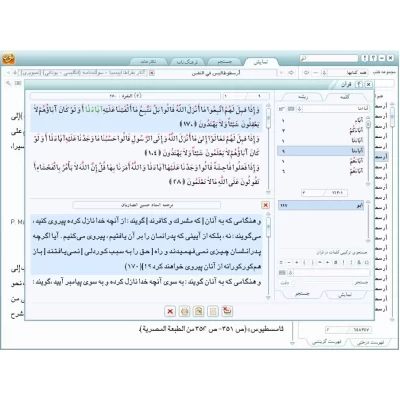Select second word row with count ۳

tap(321, 130)
